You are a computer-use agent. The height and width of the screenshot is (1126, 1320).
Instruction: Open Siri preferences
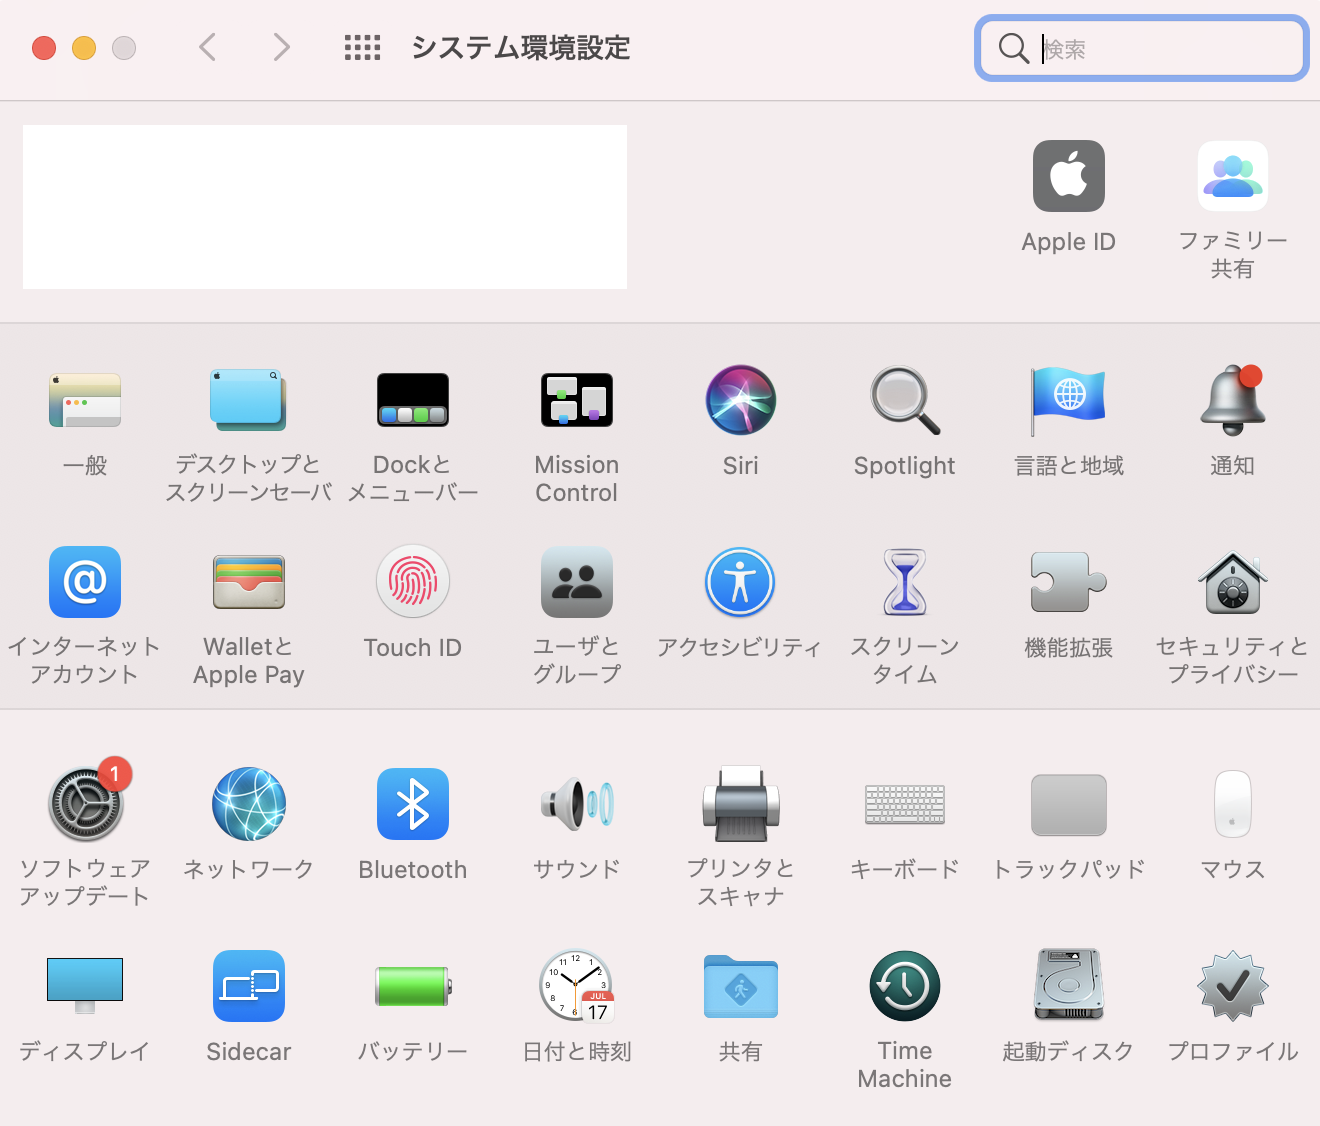click(740, 400)
